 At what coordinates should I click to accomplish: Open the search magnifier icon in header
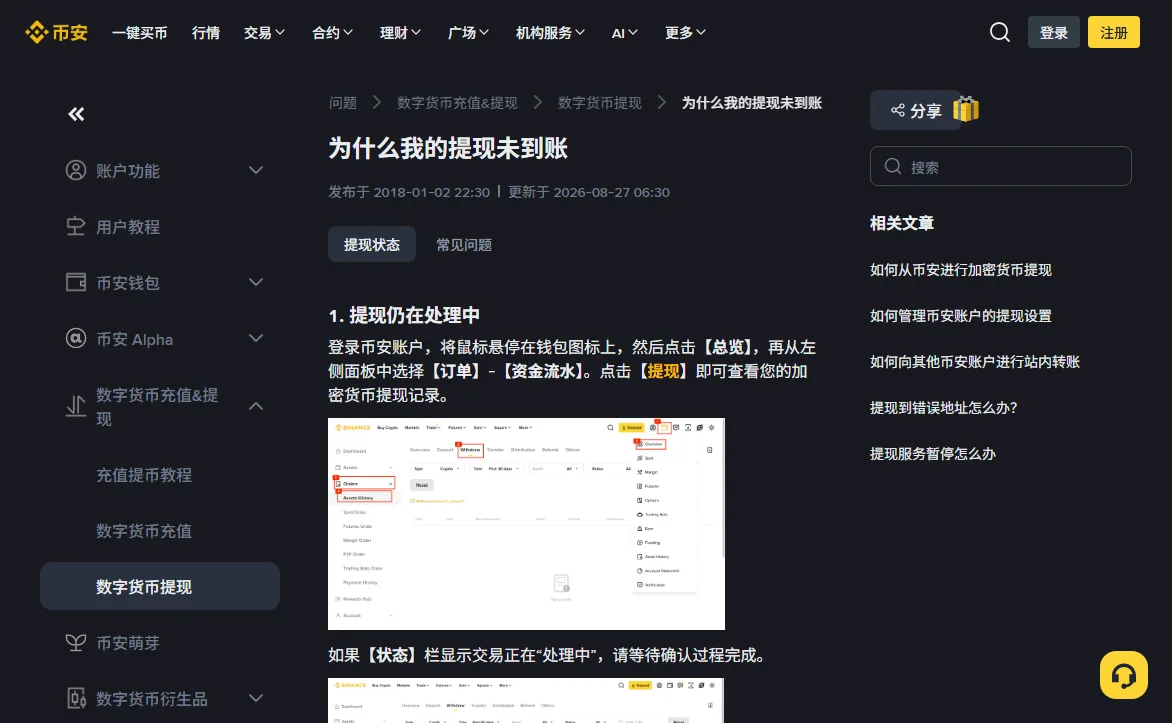tap(999, 32)
